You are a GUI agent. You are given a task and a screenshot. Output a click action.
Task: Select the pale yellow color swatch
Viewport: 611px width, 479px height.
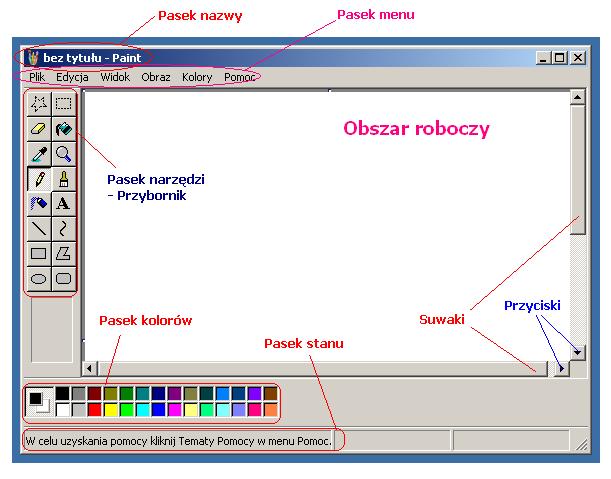pyautogui.click(x=191, y=410)
